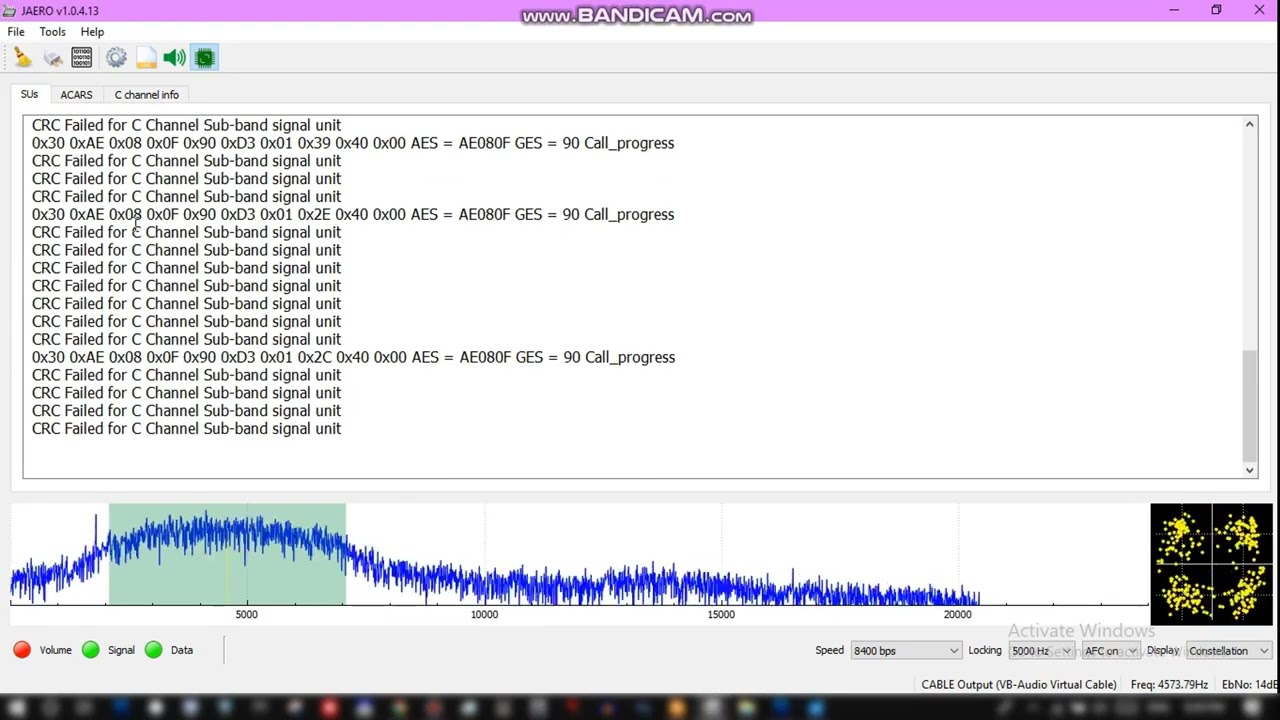Switch to the C channel info tab
Image resolution: width=1280 pixels, height=720 pixels.
coord(146,95)
